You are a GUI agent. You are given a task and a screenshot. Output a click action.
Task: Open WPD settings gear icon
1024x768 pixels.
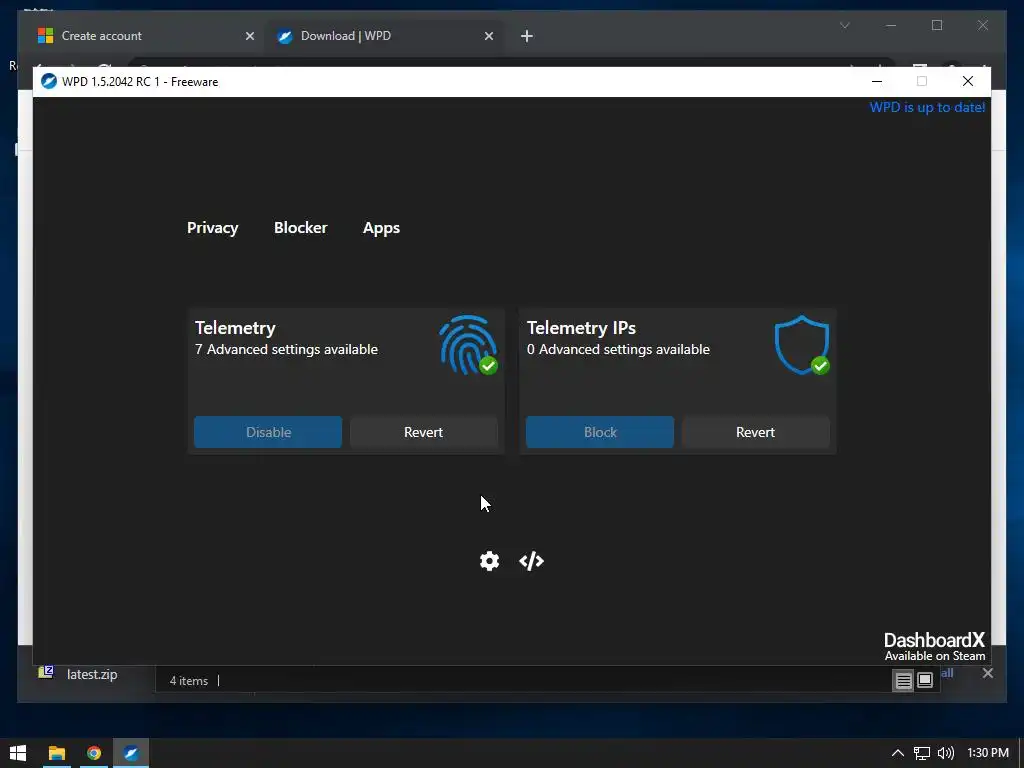click(489, 561)
